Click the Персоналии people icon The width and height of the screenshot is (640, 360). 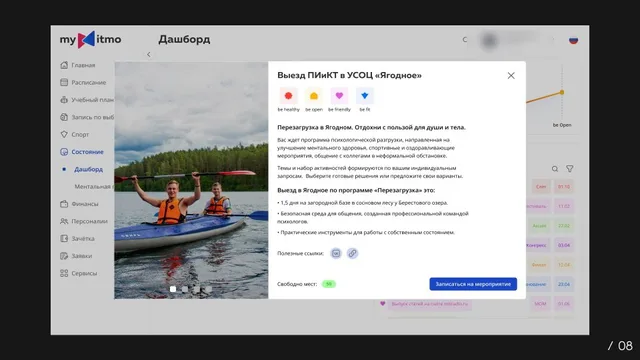pyautogui.click(x=64, y=221)
